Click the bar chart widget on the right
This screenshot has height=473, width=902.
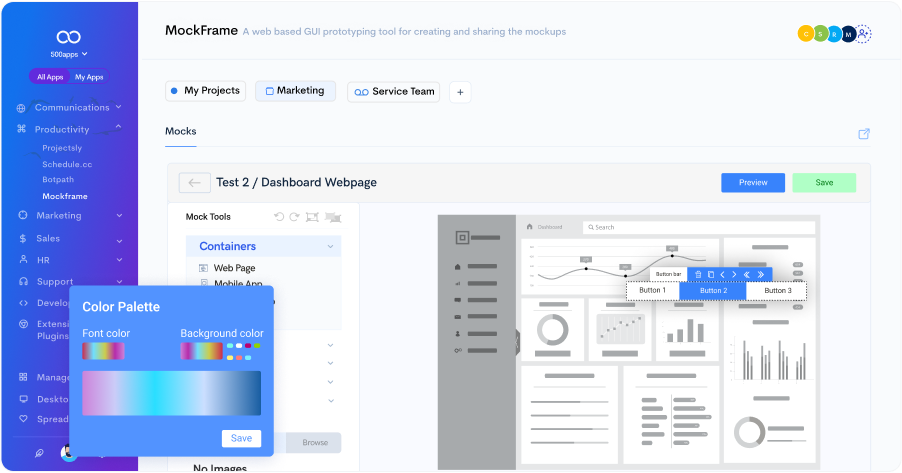(770, 360)
